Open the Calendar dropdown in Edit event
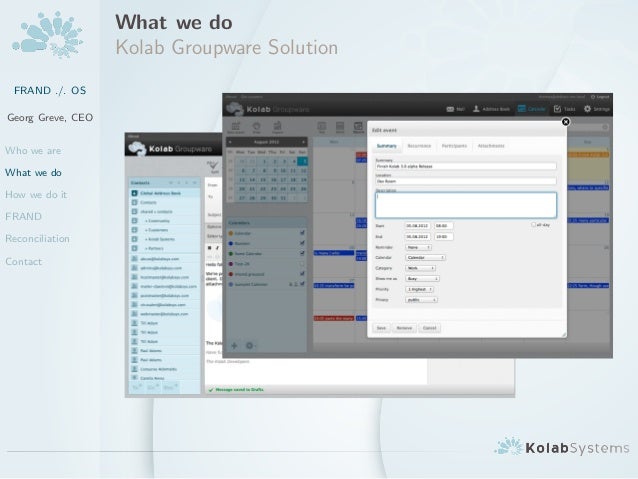The width and height of the screenshot is (638, 479). 425,258
